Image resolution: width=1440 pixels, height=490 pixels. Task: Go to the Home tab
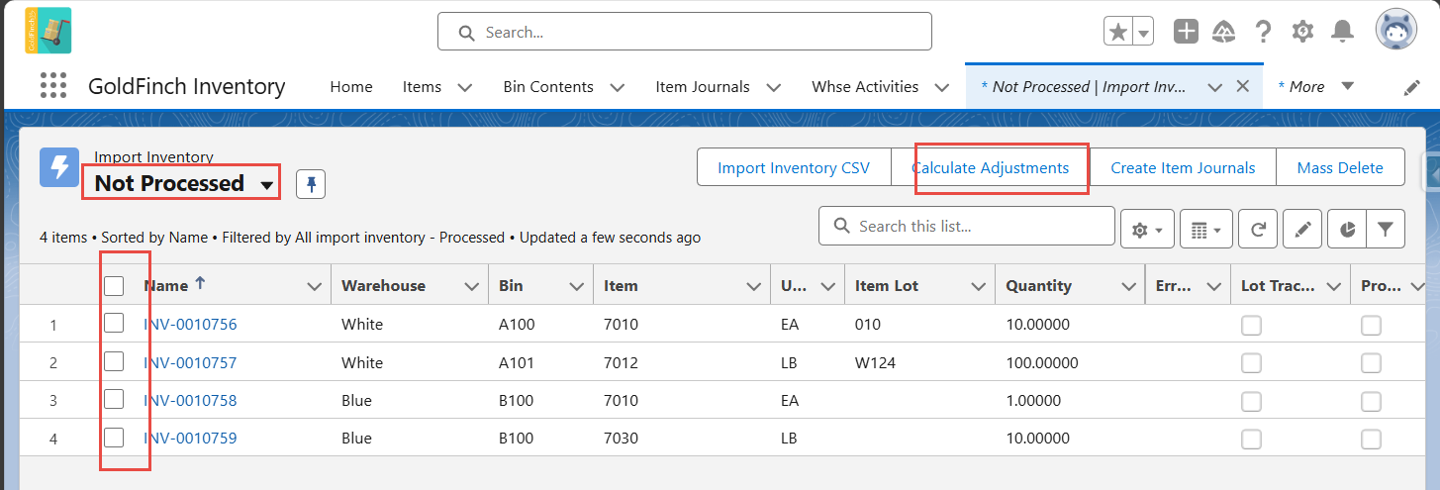click(351, 87)
